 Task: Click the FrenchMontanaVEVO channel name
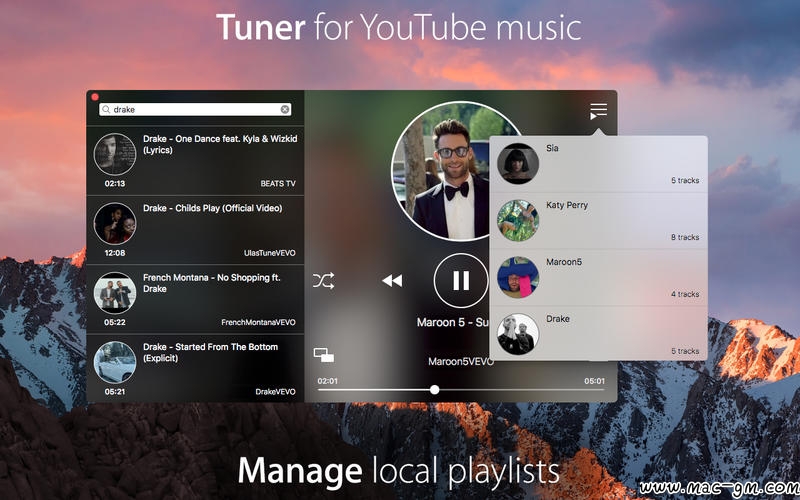pyautogui.click(x=258, y=322)
